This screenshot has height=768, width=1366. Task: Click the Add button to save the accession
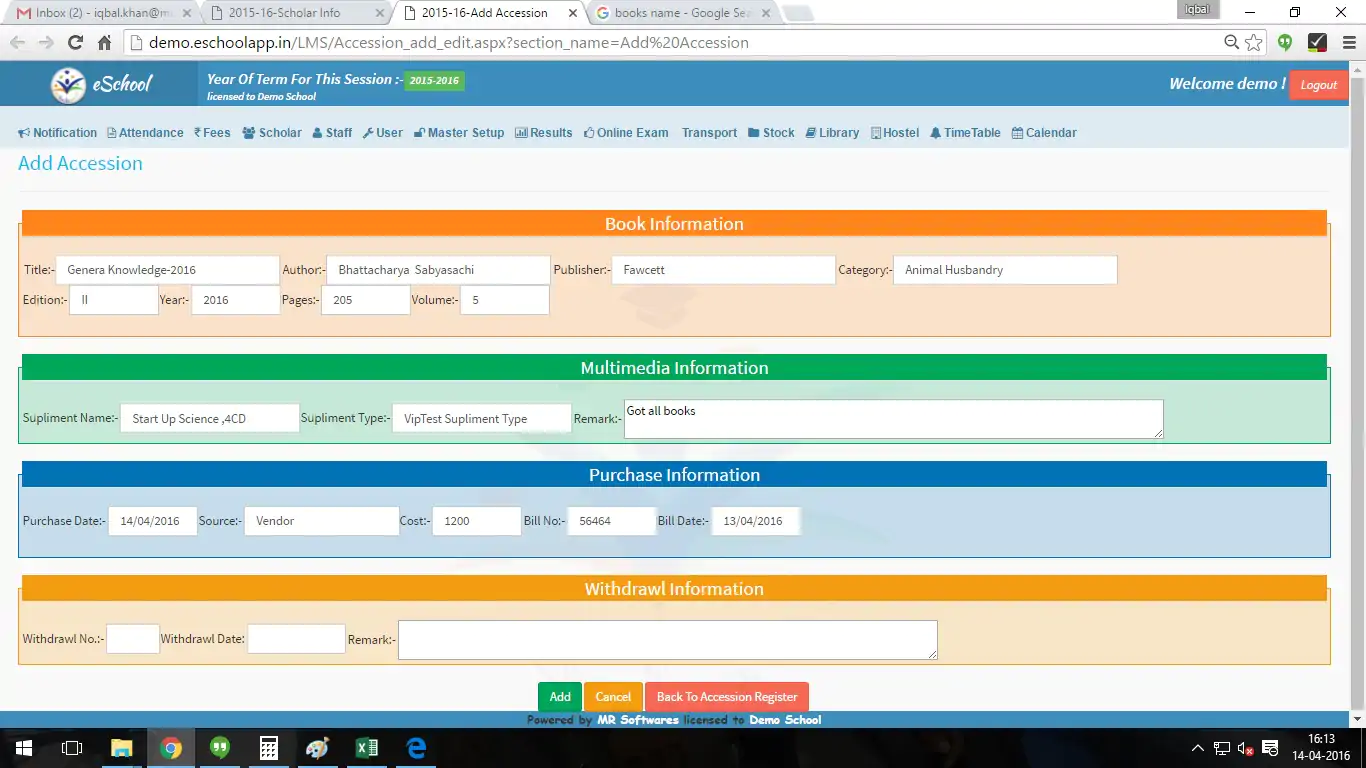coord(559,696)
